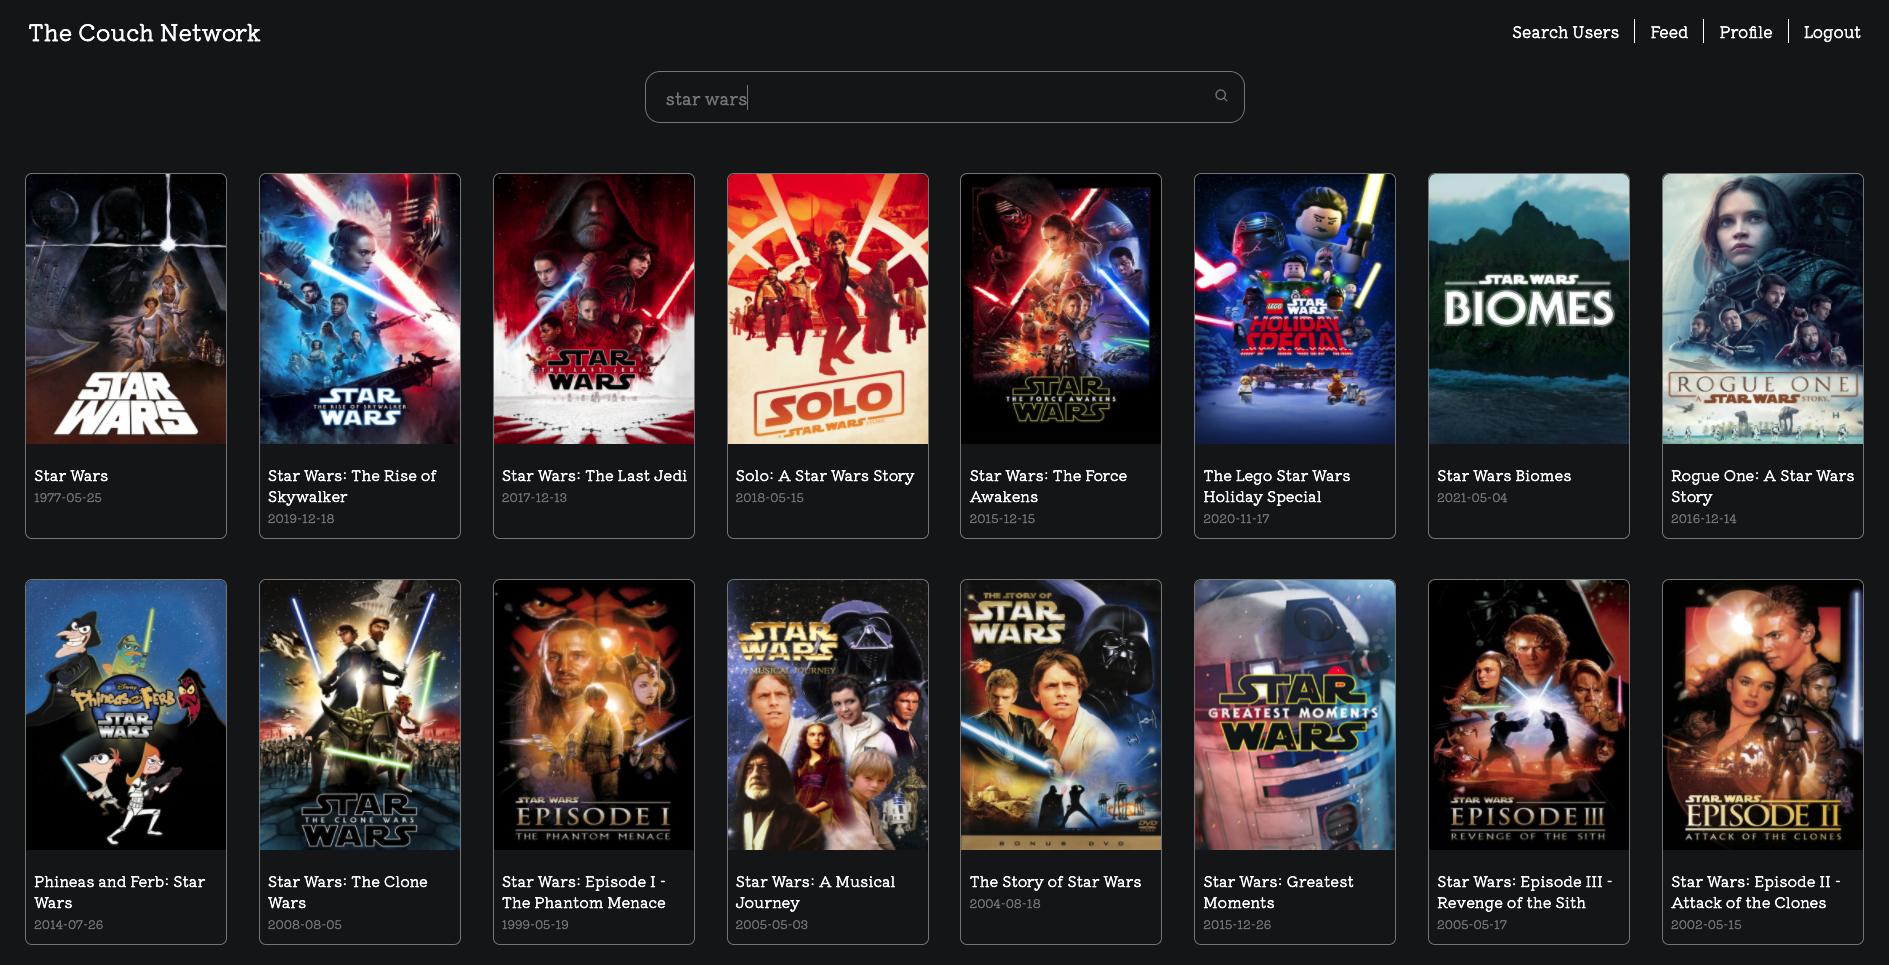Select "Star Wars: The Rise of Skywalker" title
The width and height of the screenshot is (1889, 965).
pos(352,486)
